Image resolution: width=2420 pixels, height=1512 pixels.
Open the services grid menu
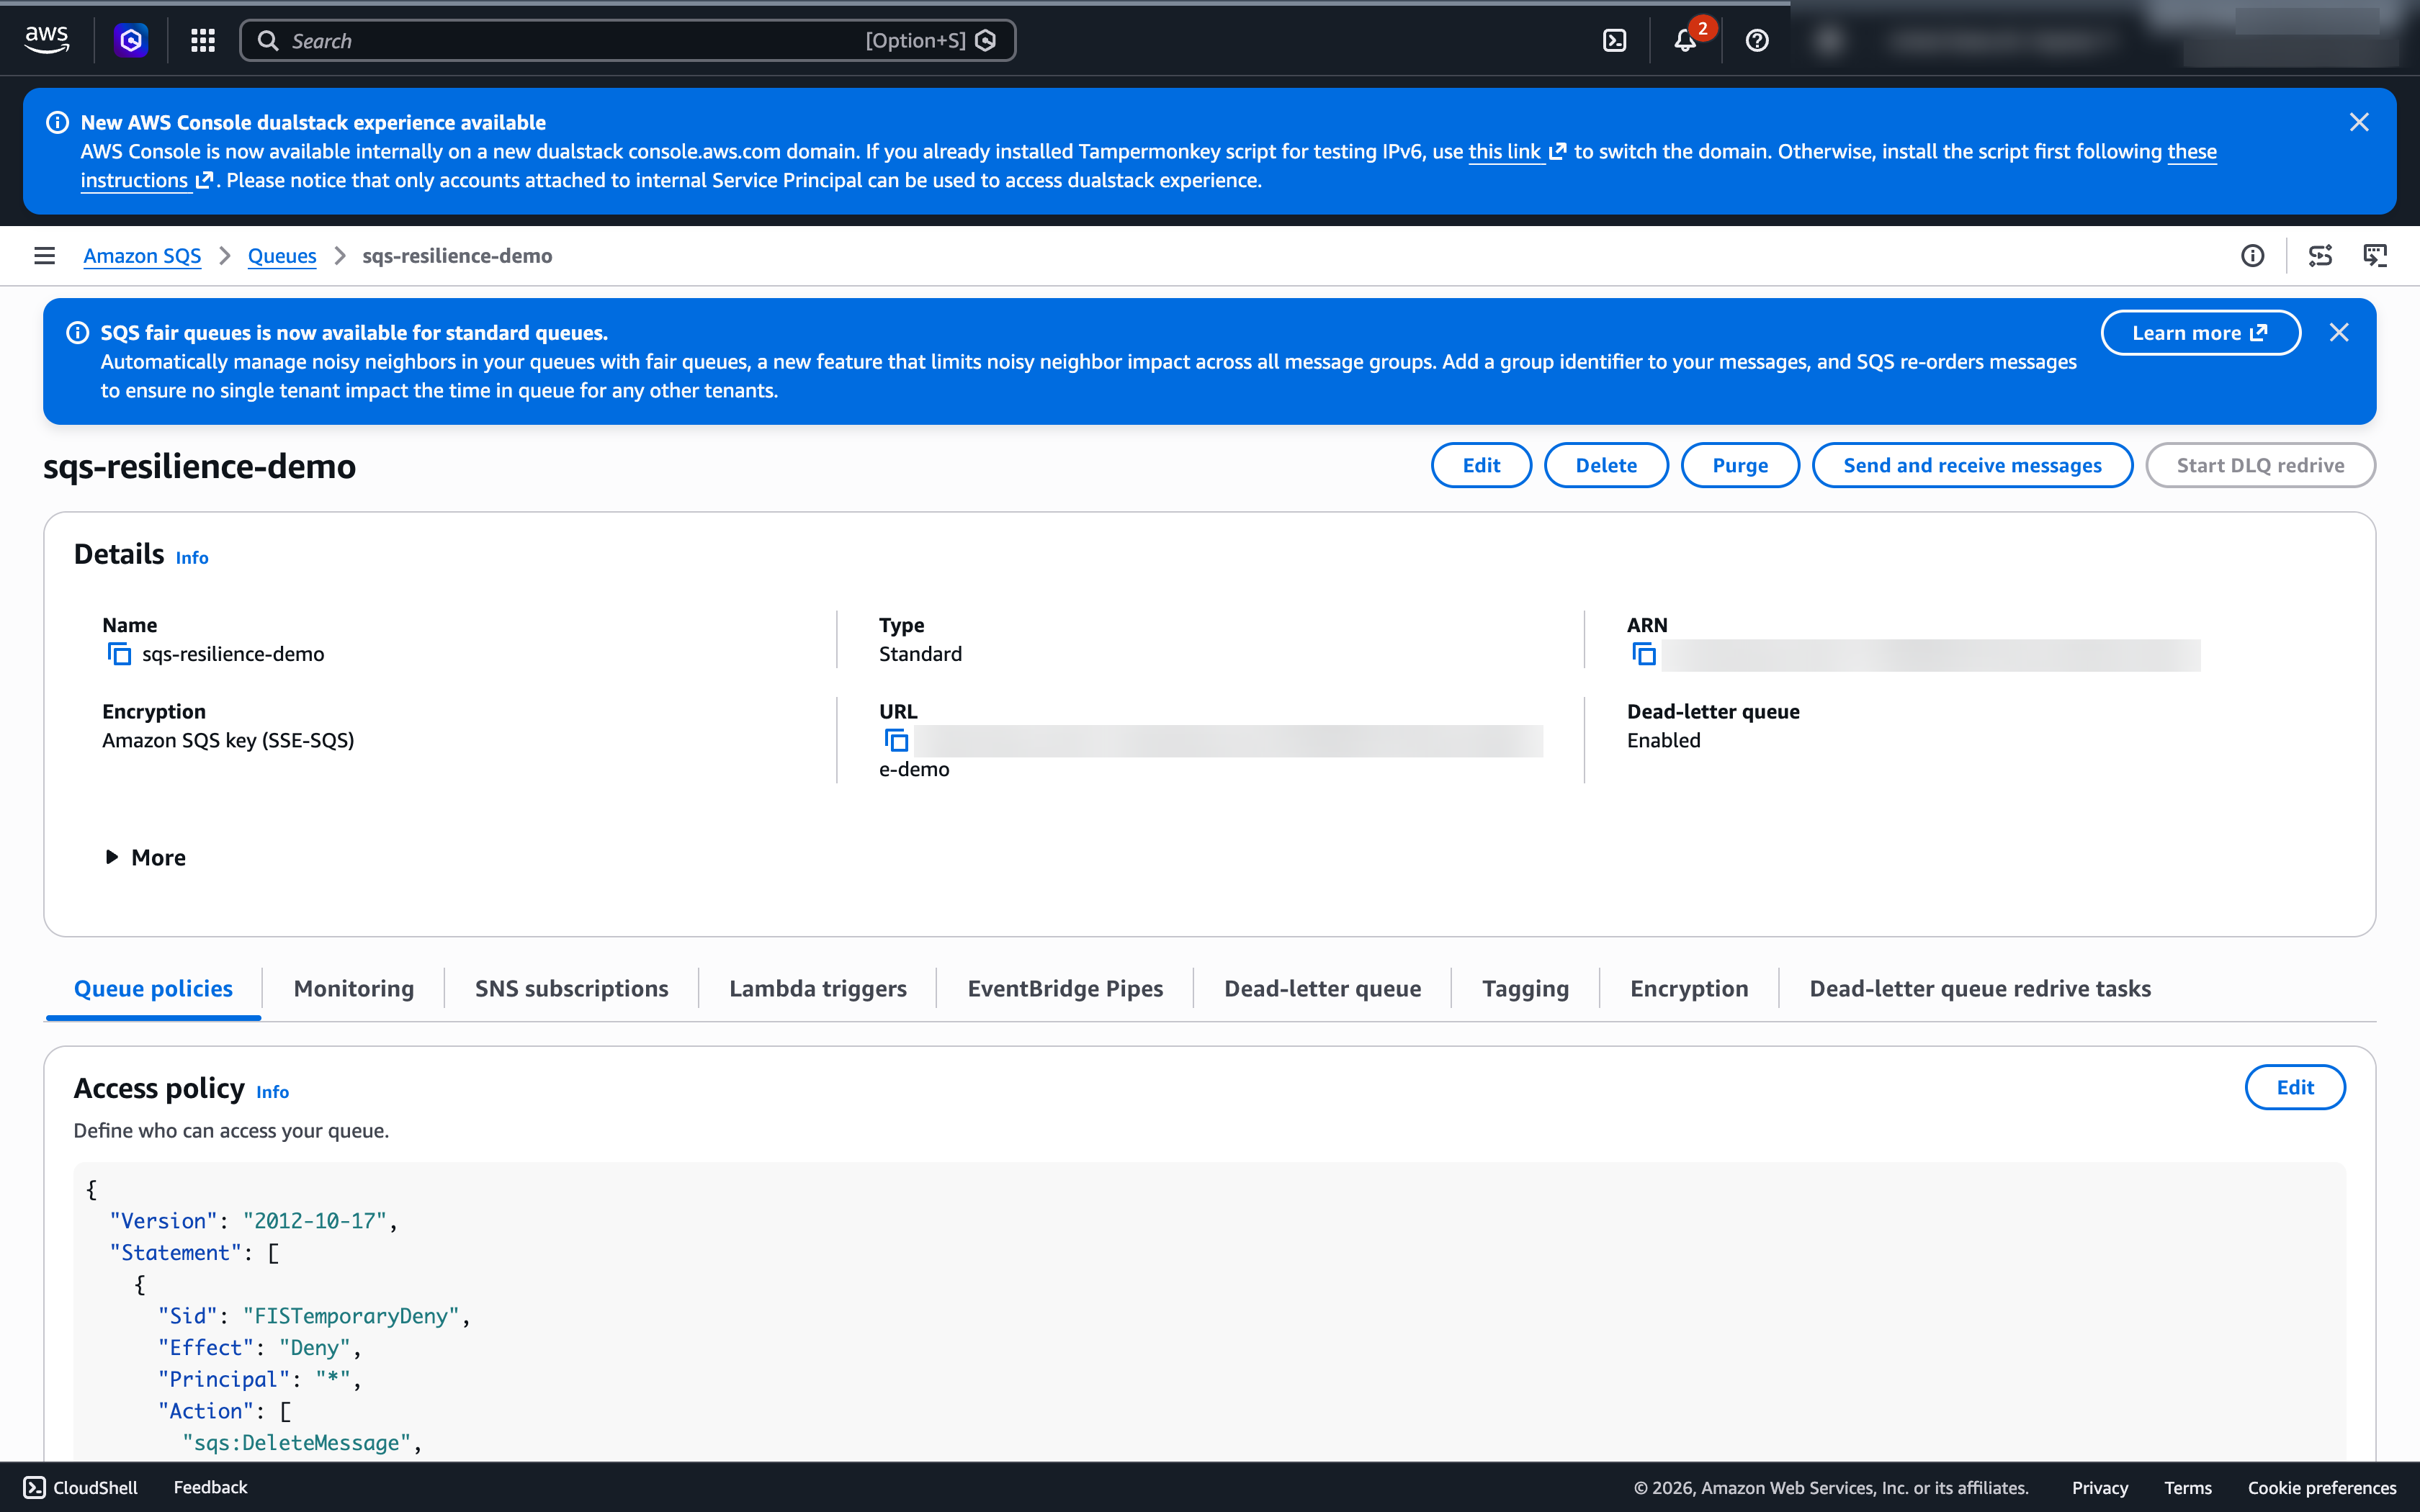[x=203, y=40]
